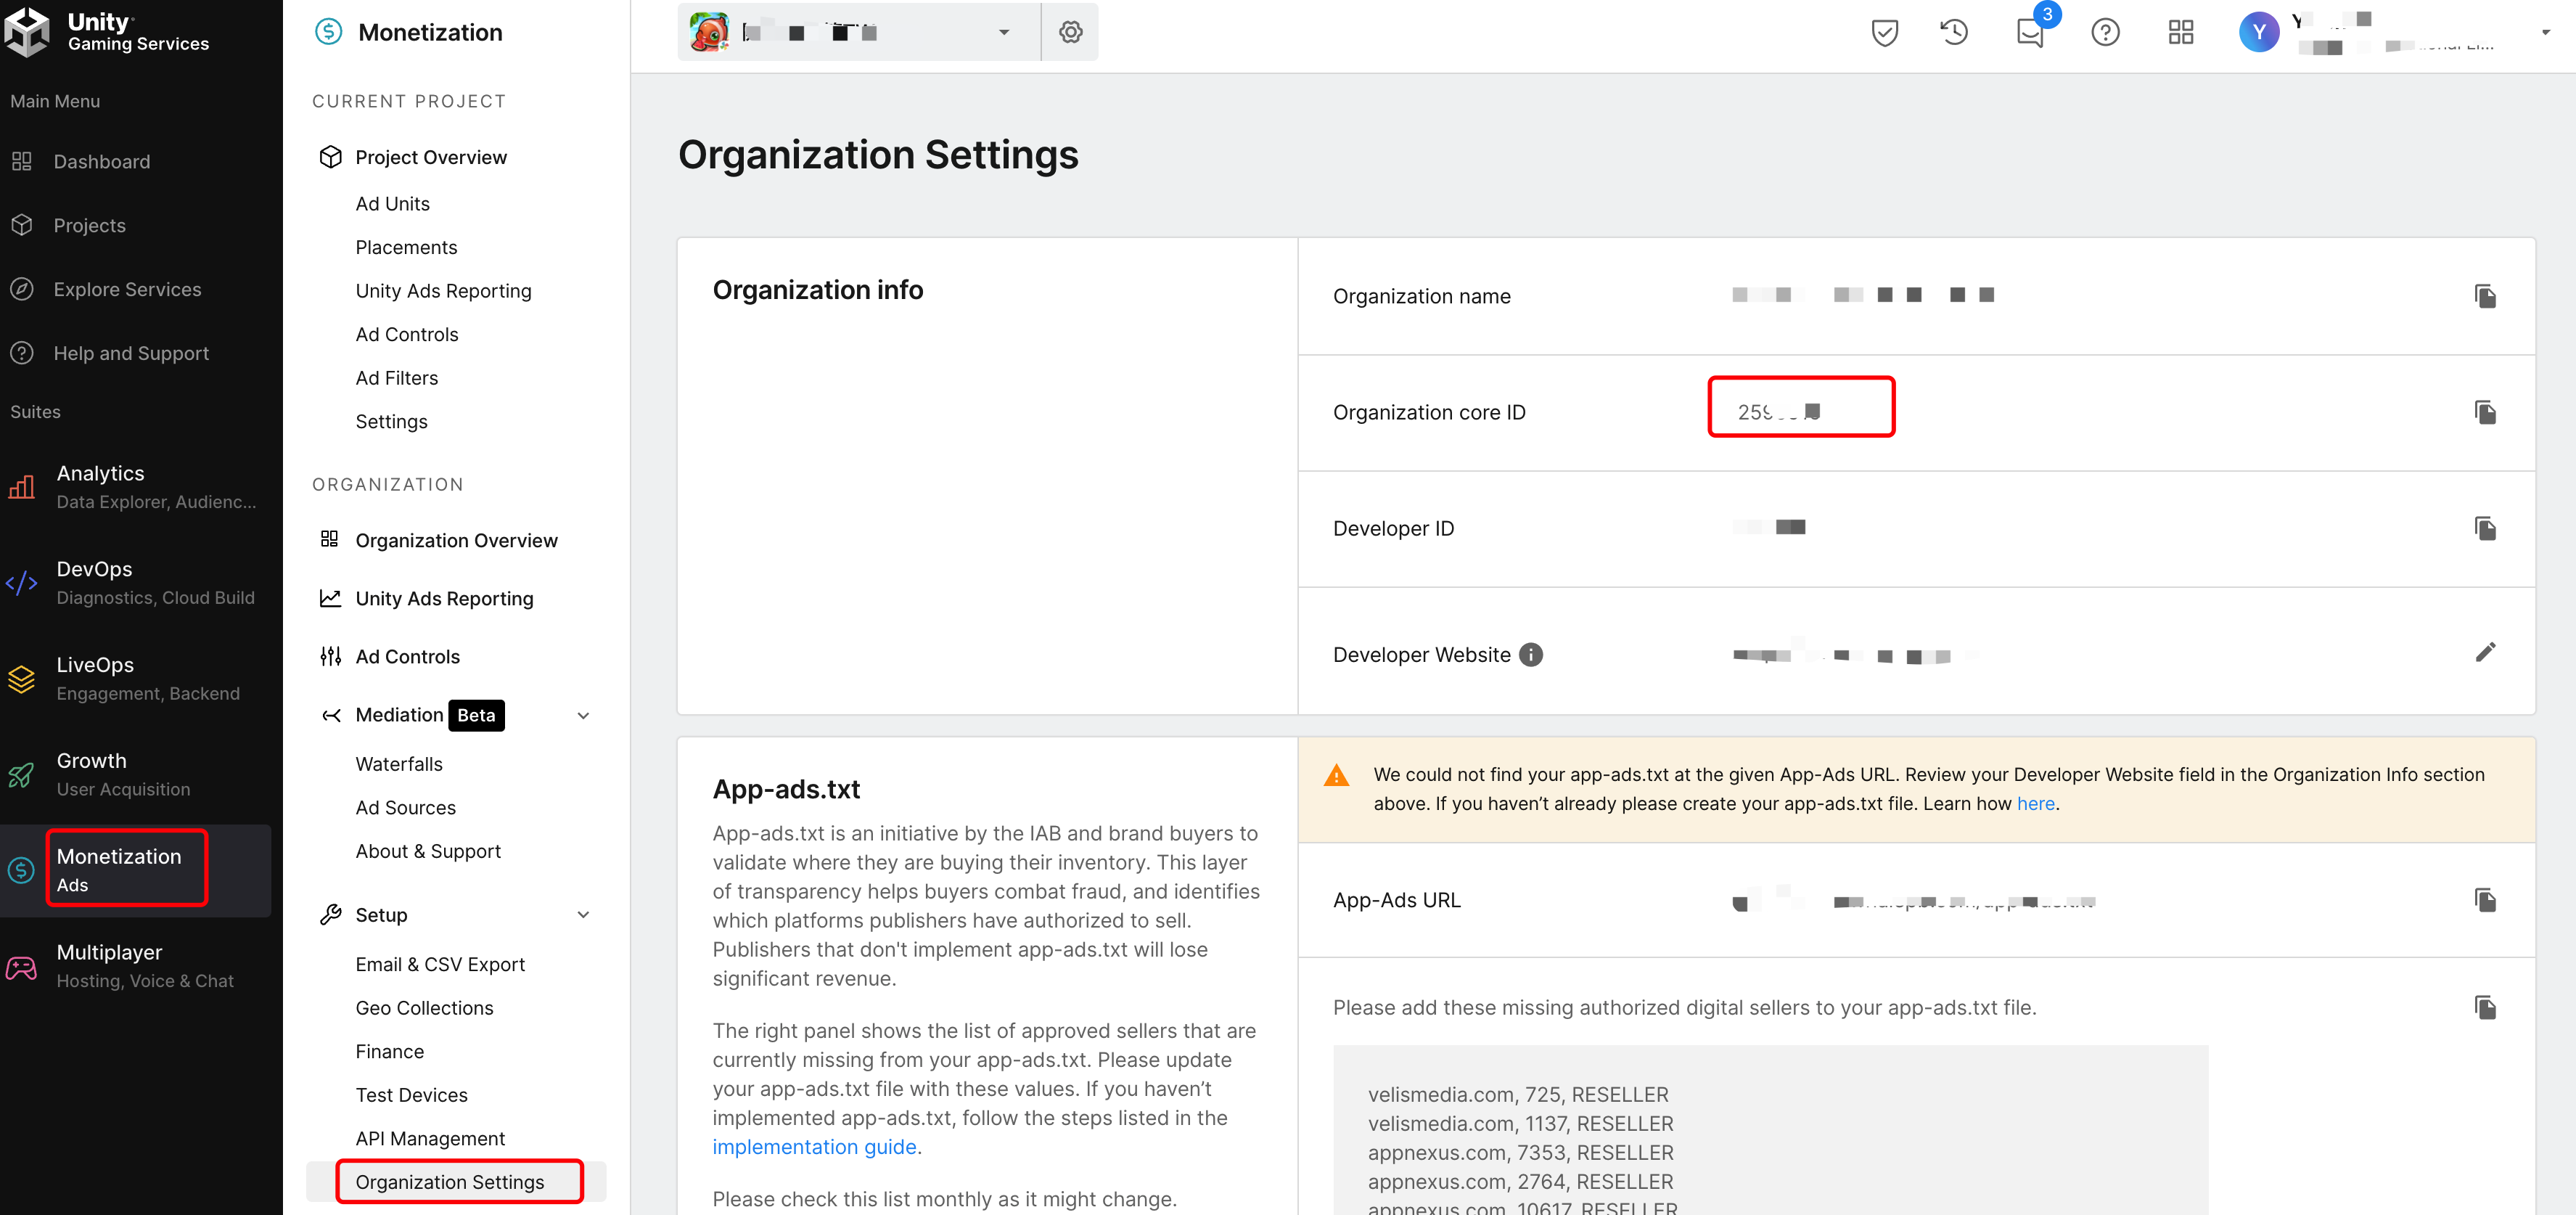
Task: Open Organization Overview
Action: 457,540
